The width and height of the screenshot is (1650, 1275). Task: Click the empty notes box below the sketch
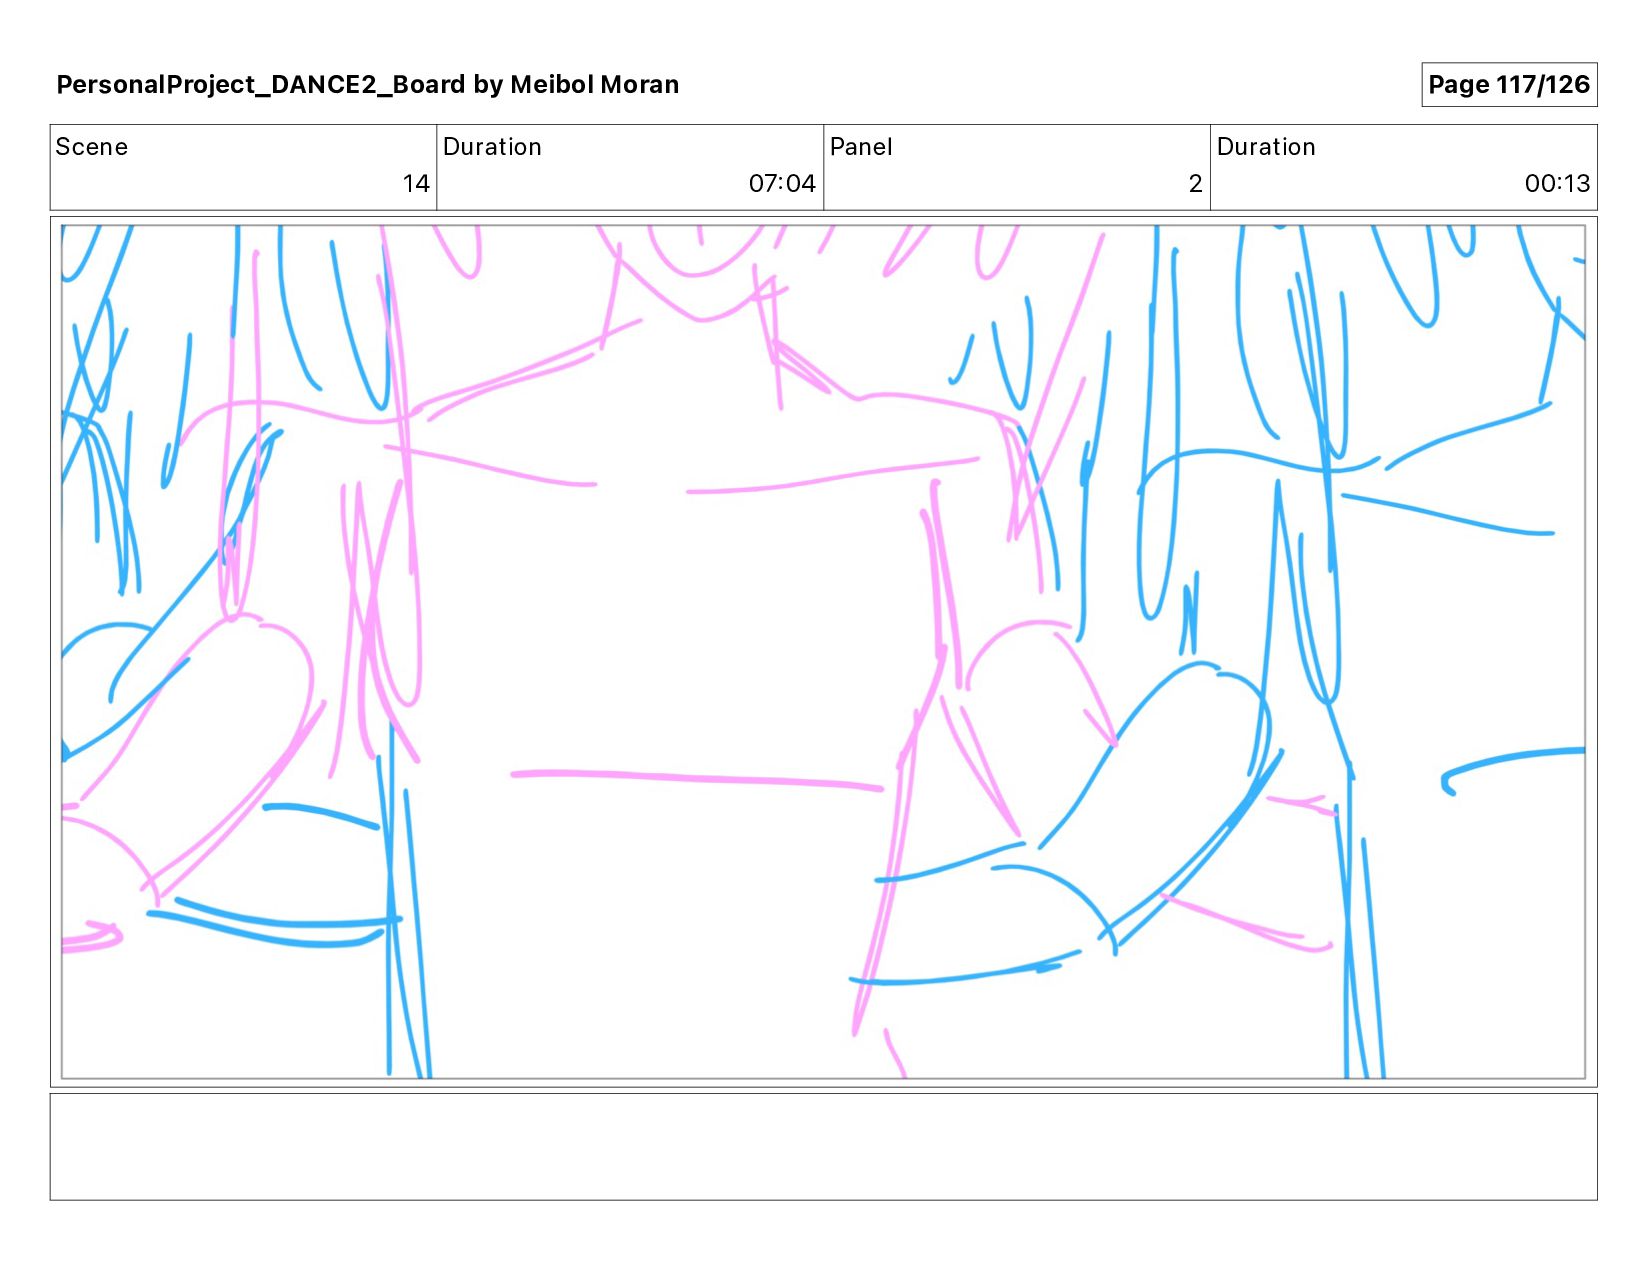pyautogui.click(x=823, y=1147)
